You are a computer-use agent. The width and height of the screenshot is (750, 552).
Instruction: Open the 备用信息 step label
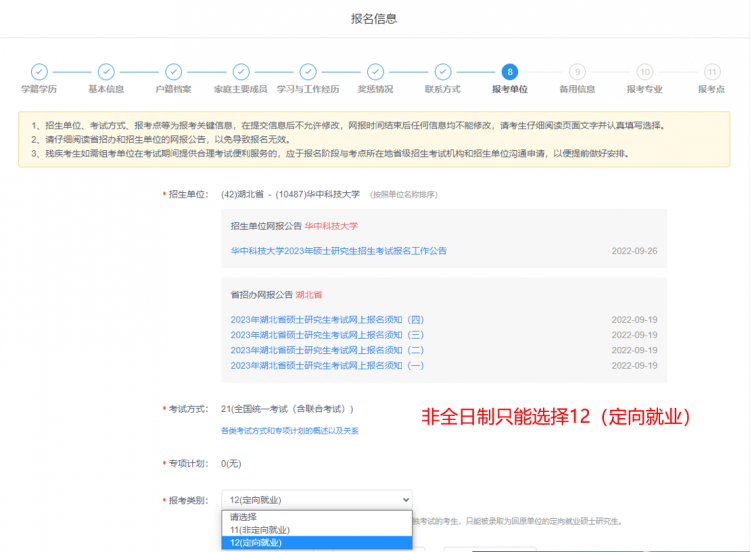(x=577, y=89)
